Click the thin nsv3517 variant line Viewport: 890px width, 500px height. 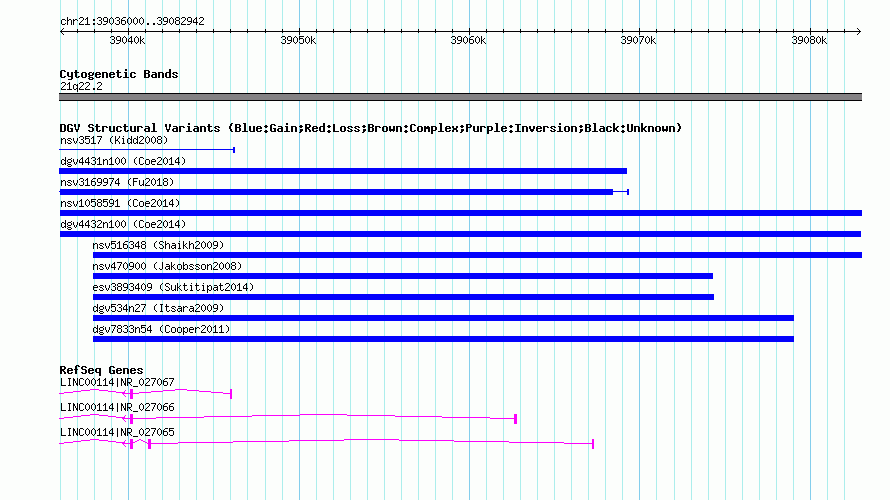click(147, 150)
